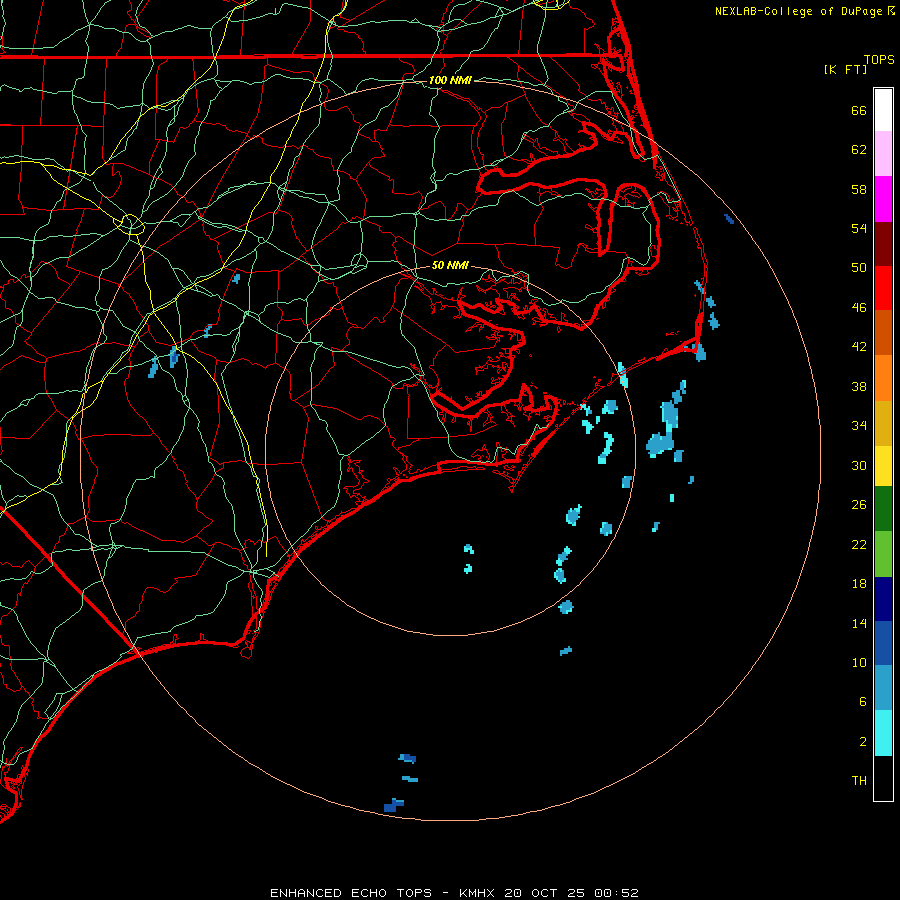The height and width of the screenshot is (900, 900).
Task: Pick the cyan legend swatch
Action: pyautogui.click(x=883, y=733)
